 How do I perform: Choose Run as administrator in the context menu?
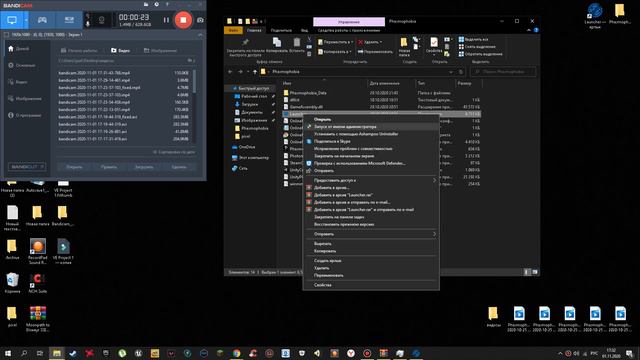(x=371, y=127)
